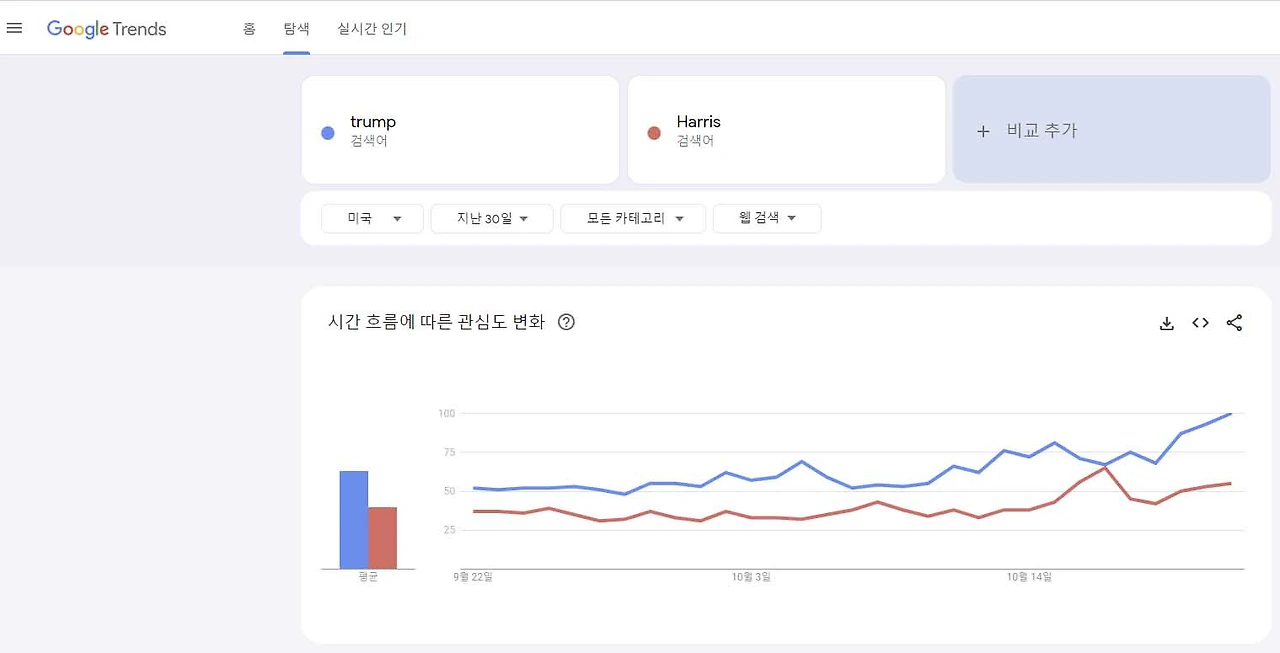Click the 평균 label under the bars

click(x=368, y=577)
